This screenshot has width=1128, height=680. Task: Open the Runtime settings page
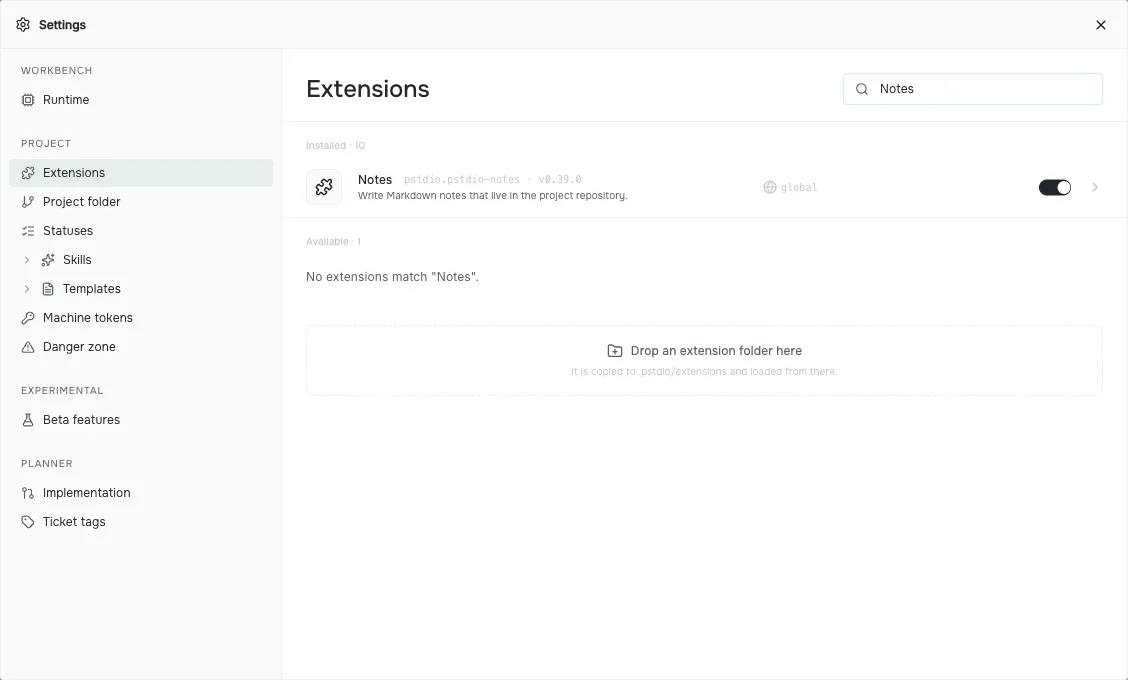click(141, 100)
